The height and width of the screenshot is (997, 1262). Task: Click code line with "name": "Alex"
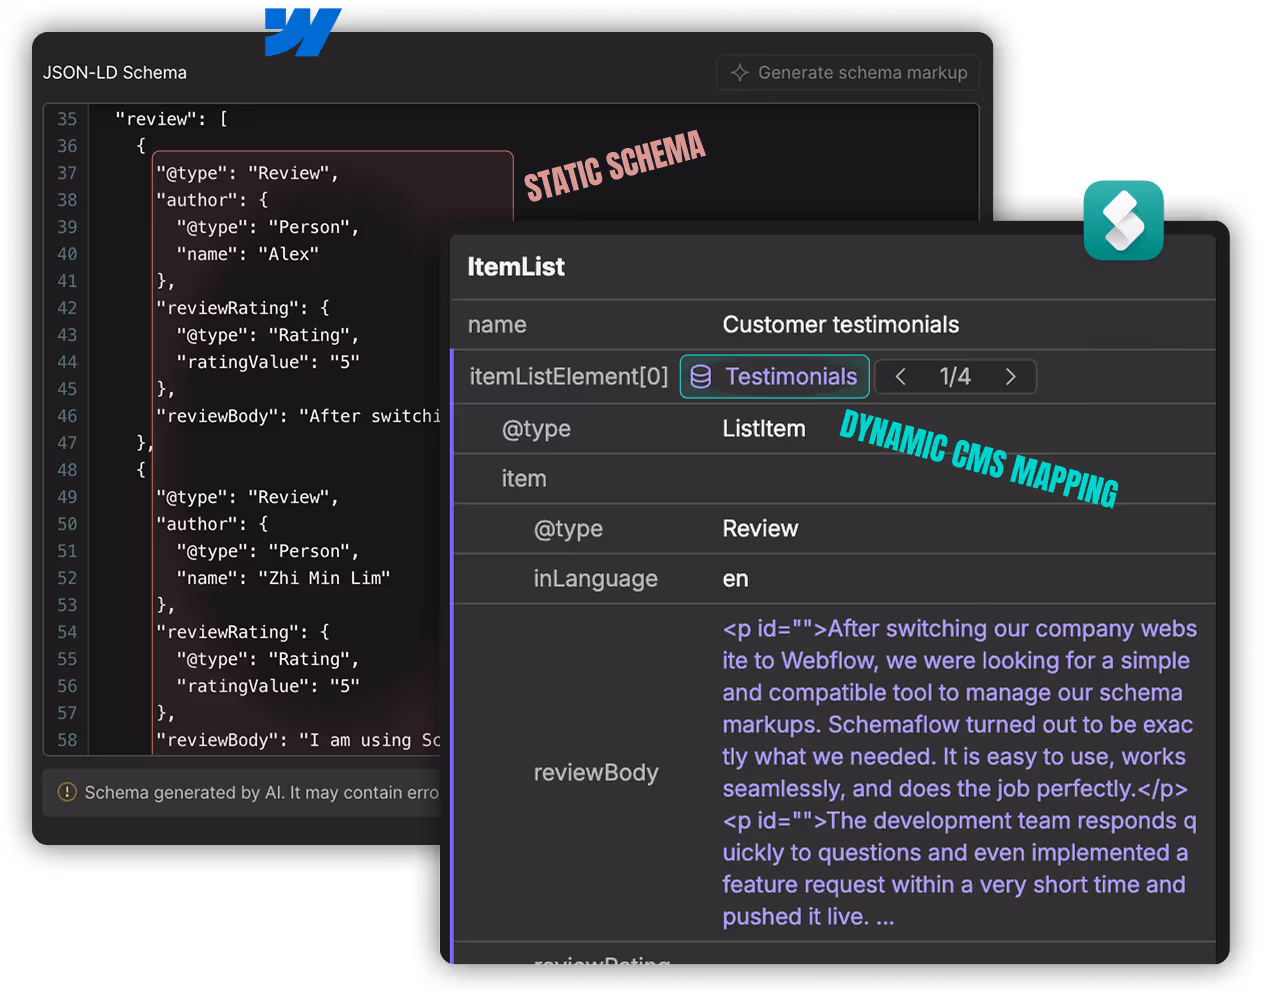pyautogui.click(x=248, y=254)
